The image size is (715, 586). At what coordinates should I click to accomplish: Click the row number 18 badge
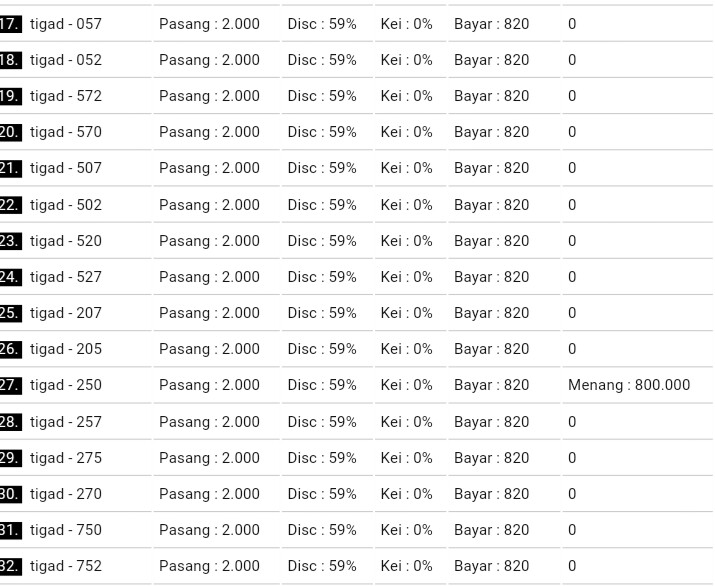coord(10,60)
